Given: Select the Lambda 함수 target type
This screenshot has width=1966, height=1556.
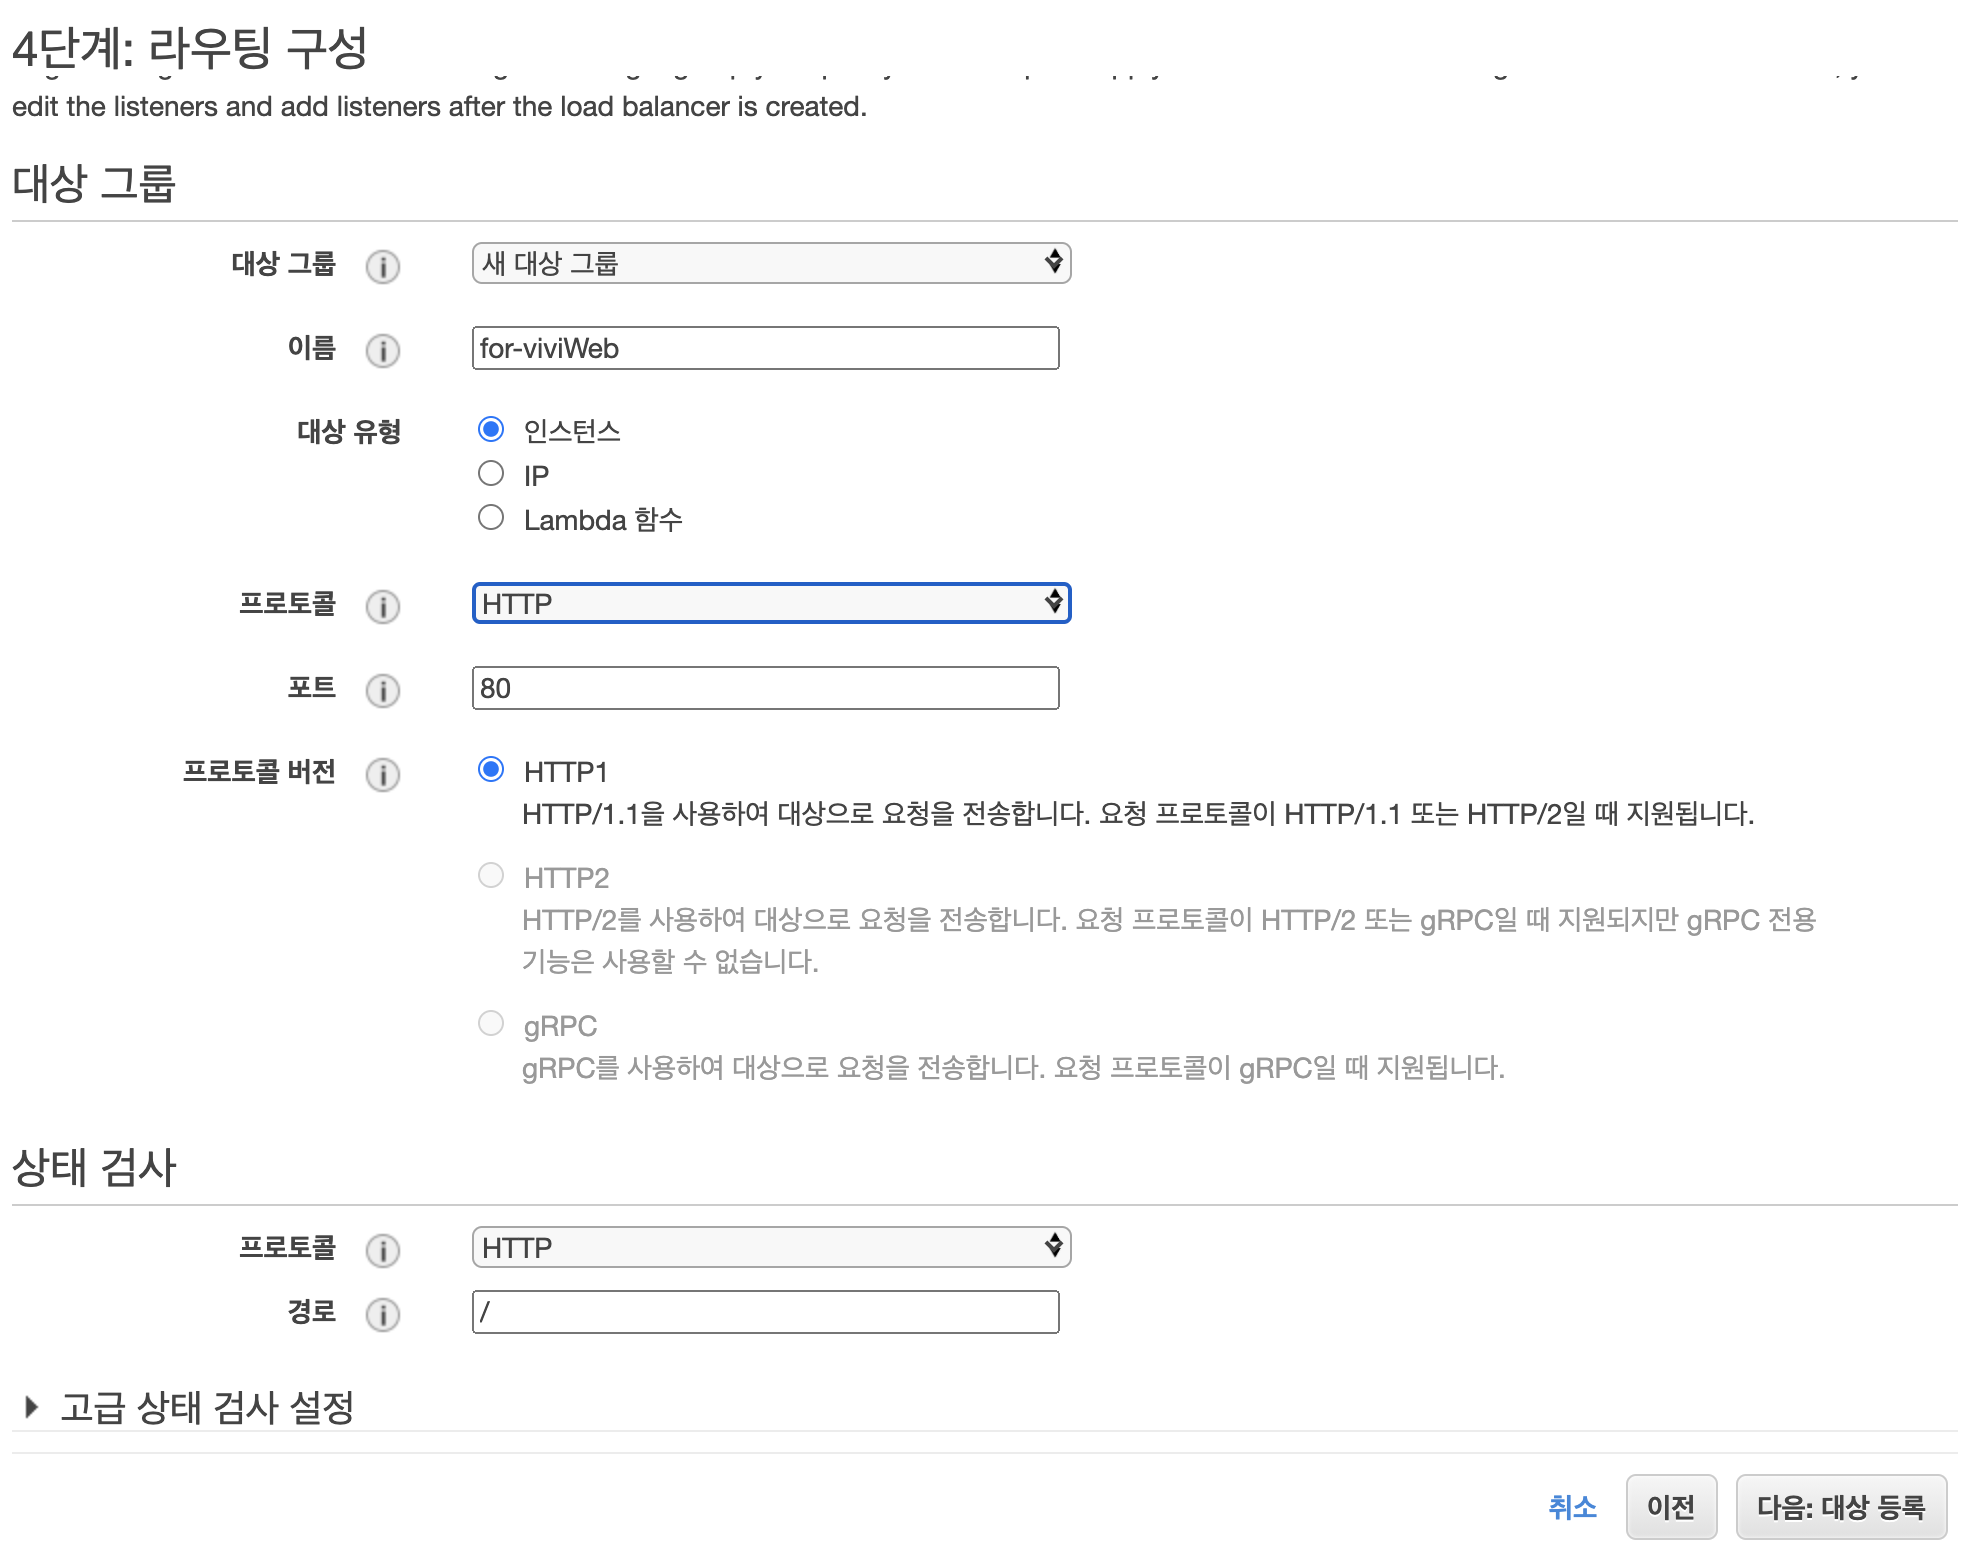Looking at the screenshot, I should [490, 517].
